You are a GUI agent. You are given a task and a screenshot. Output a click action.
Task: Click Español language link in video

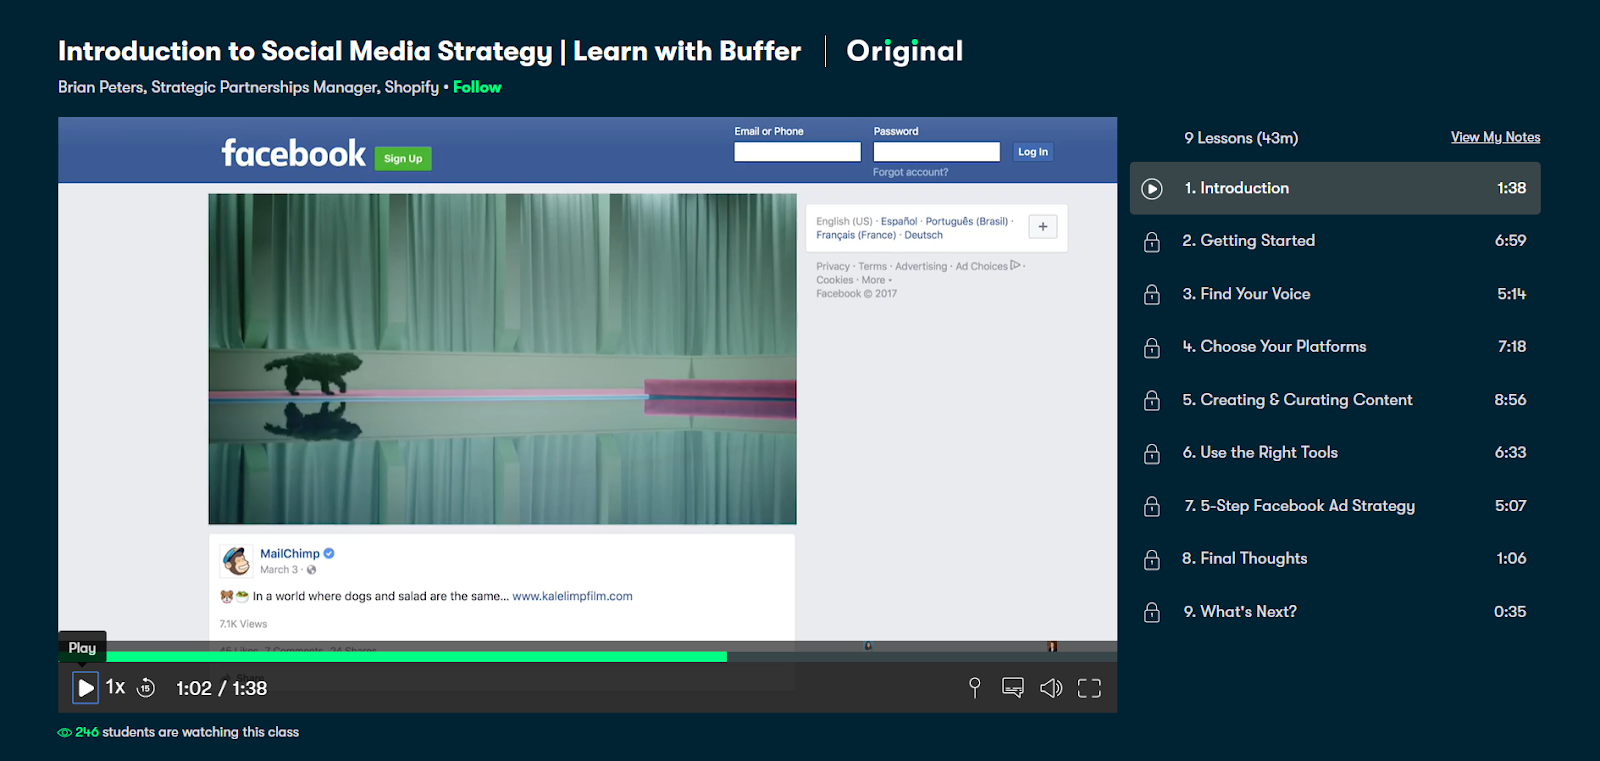point(899,221)
